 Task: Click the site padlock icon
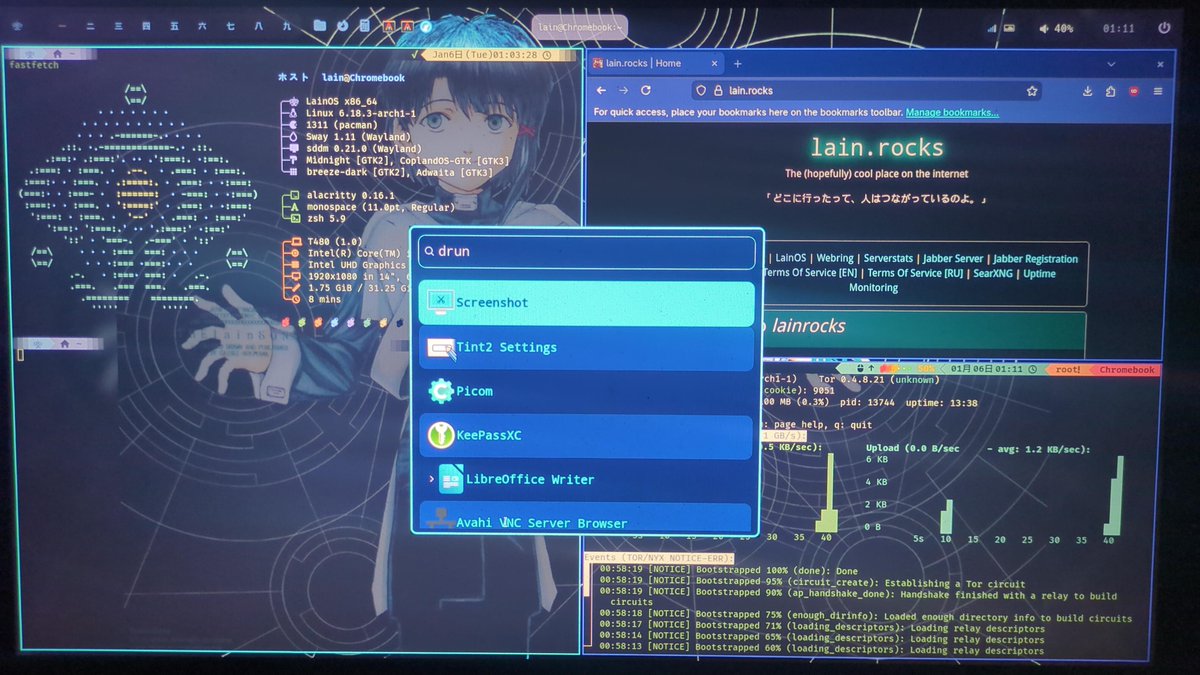click(x=716, y=91)
